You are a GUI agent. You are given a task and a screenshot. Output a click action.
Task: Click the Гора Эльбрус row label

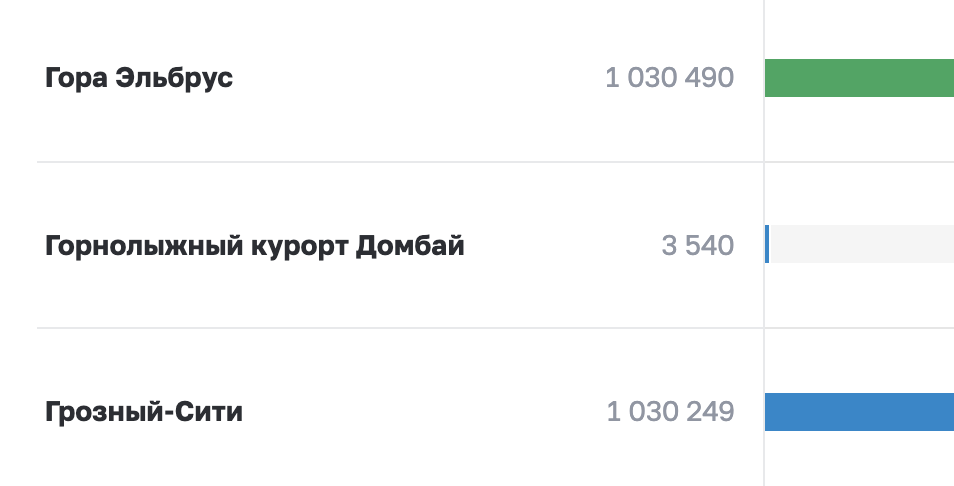tap(139, 78)
